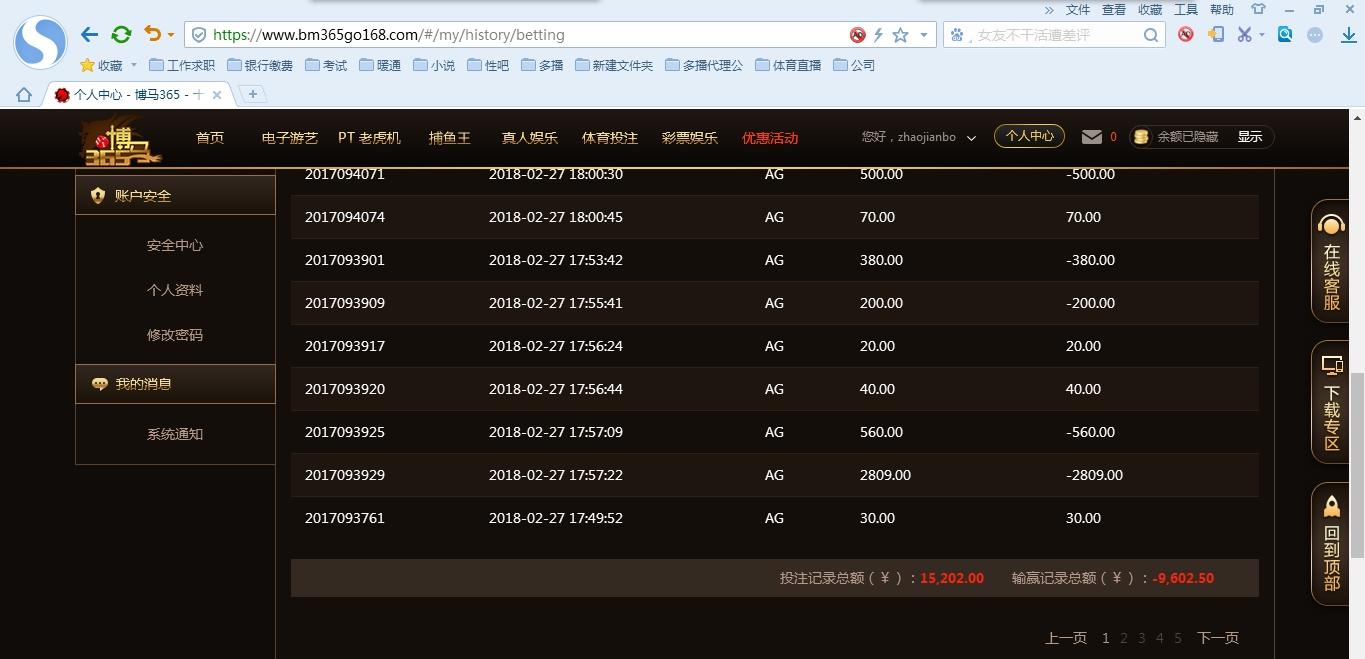Open 体育投注 navigation item
Image resolution: width=1365 pixels, height=659 pixels.
click(x=610, y=138)
